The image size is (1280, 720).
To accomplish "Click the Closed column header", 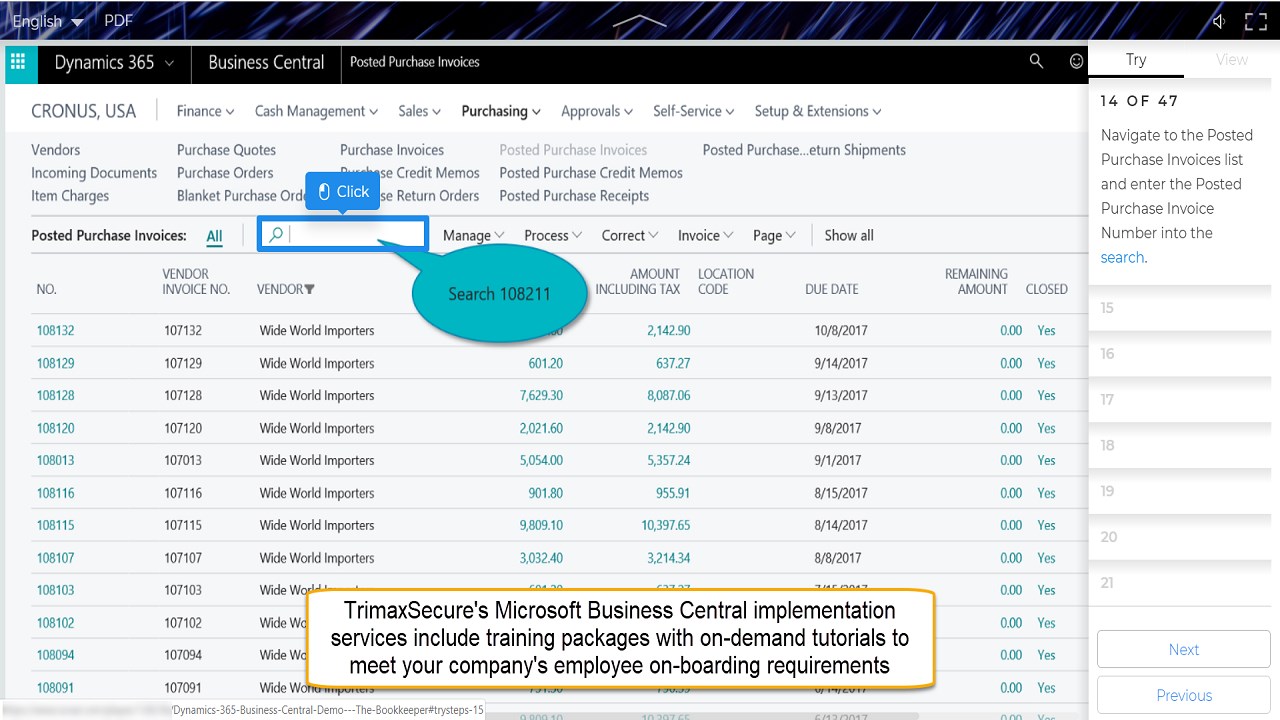I will click(x=1046, y=289).
